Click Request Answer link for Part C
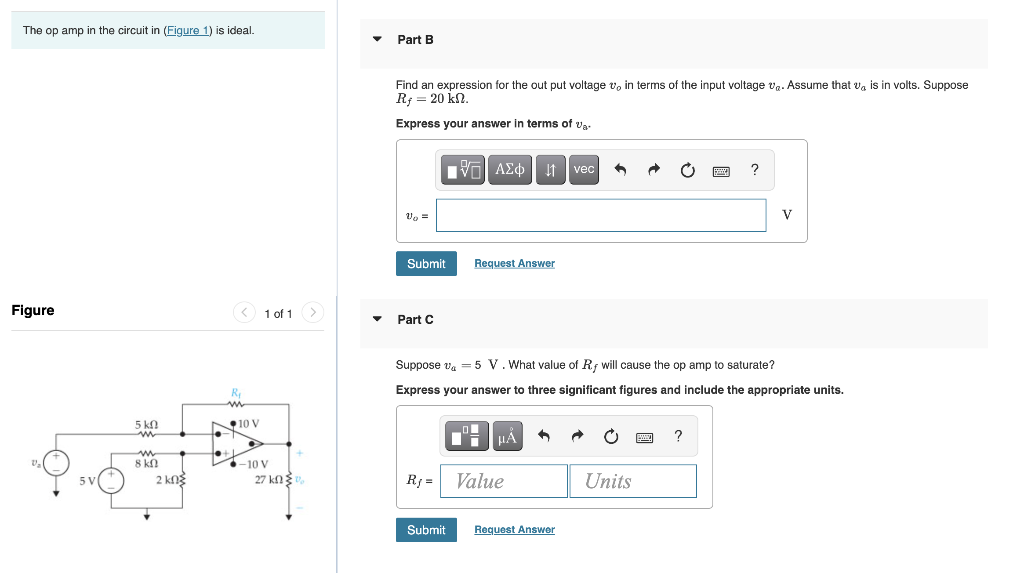 click(515, 529)
